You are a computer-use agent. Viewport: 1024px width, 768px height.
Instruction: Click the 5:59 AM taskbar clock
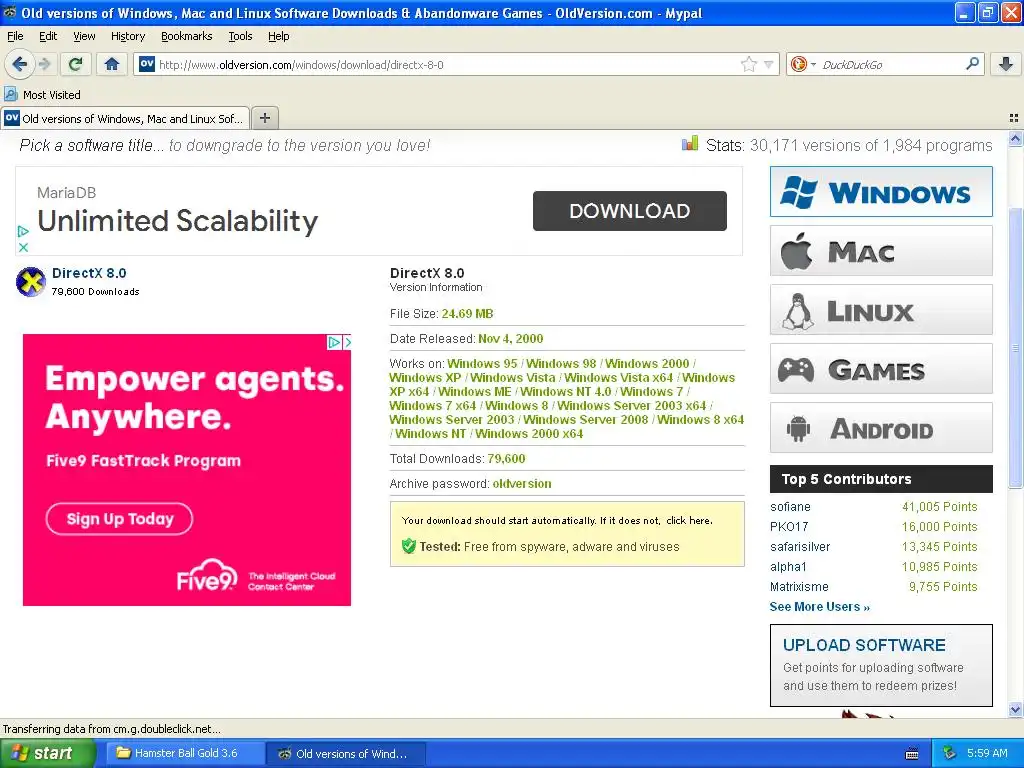coord(987,753)
